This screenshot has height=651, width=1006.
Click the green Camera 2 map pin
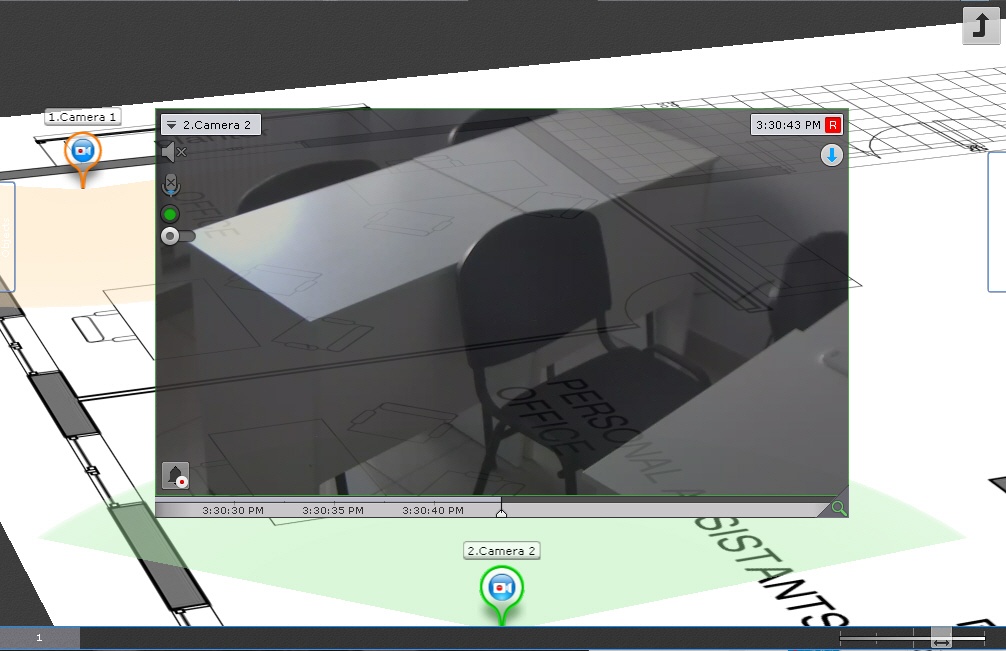501,588
